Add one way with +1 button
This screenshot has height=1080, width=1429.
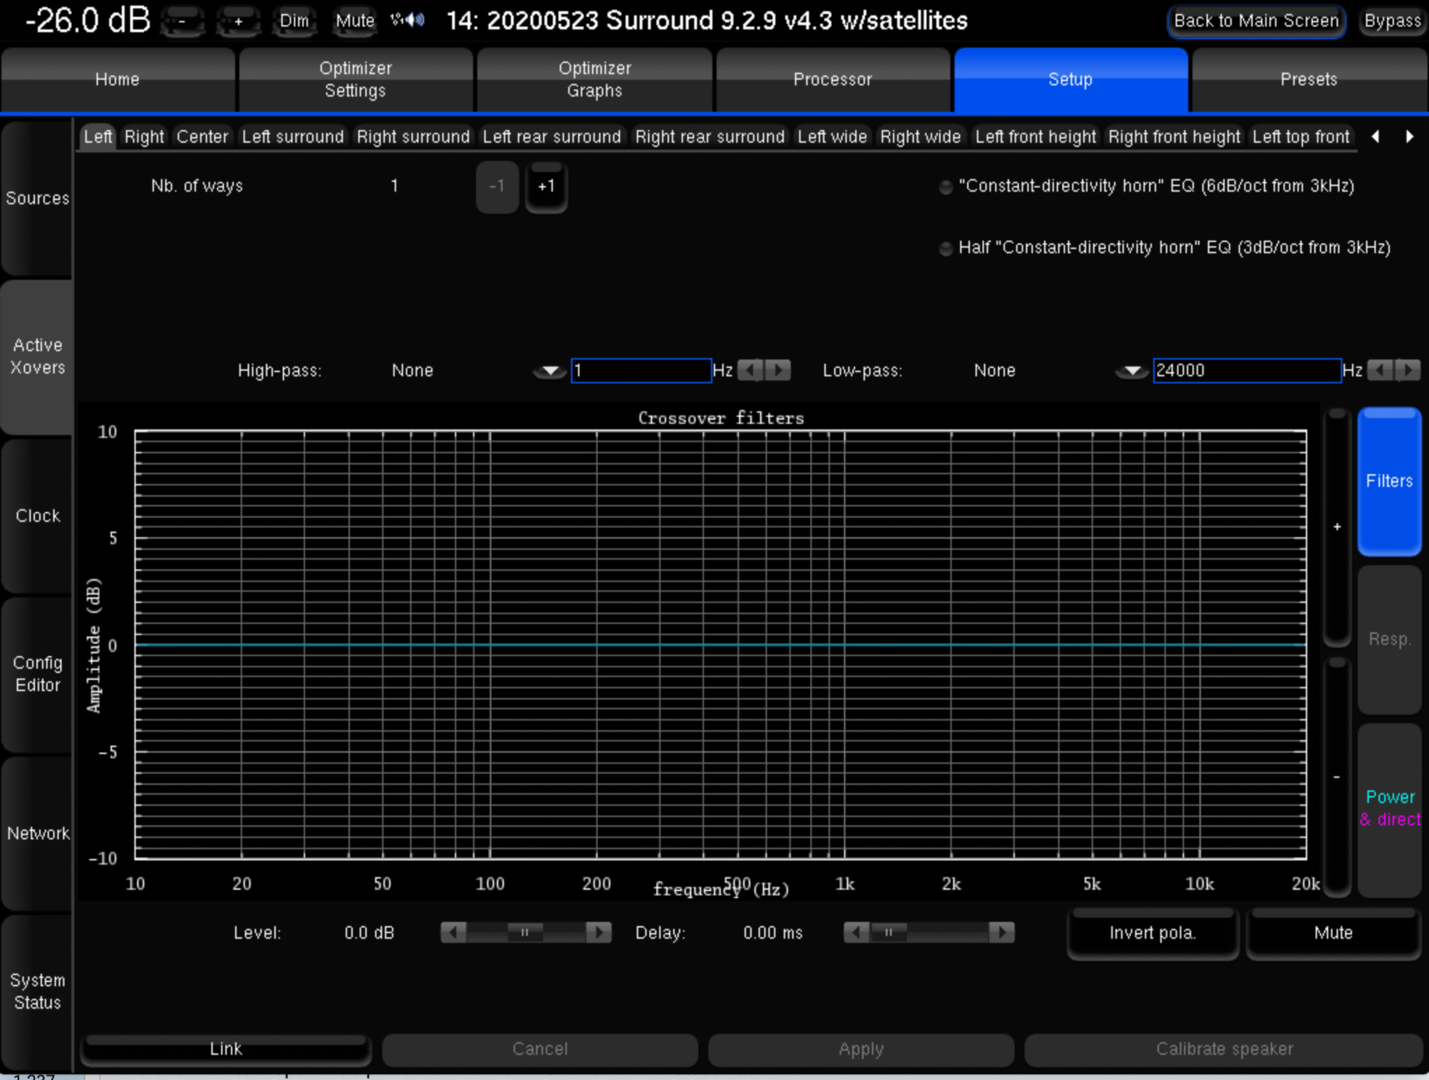546,187
